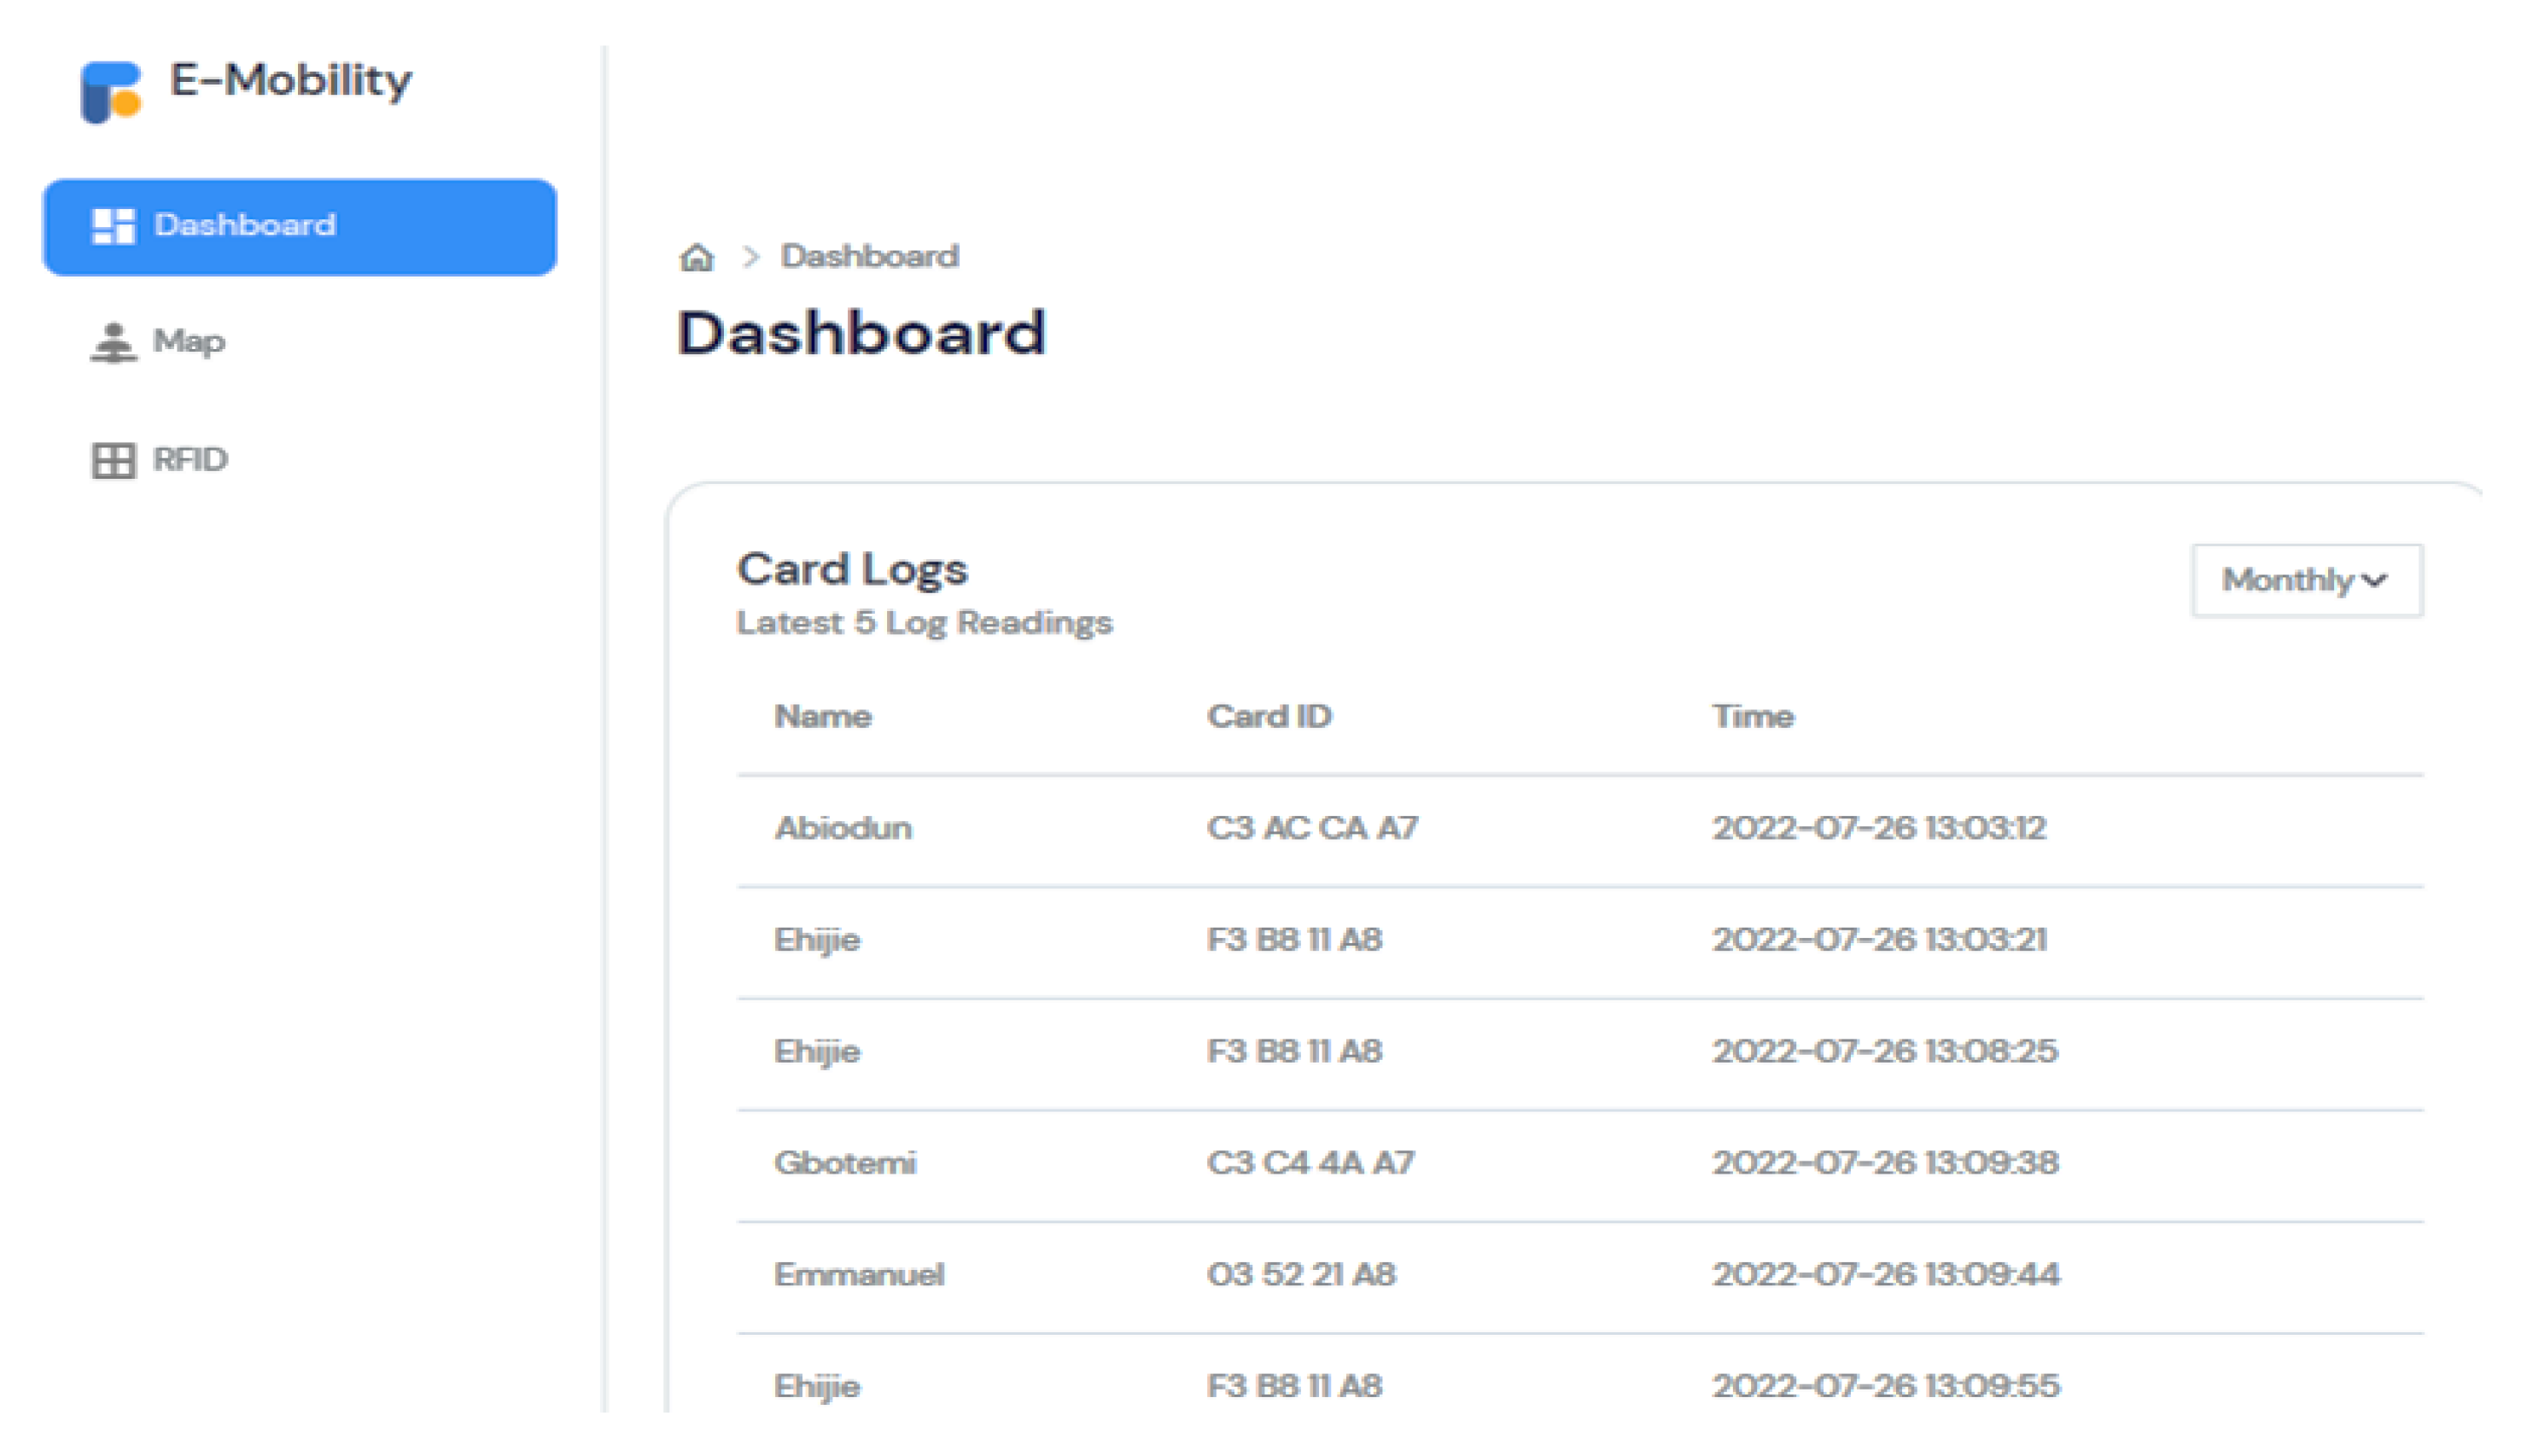Click the chevron arrow on Monthly dropdown
Viewport: 2527px width, 1456px height.
(x=2375, y=581)
